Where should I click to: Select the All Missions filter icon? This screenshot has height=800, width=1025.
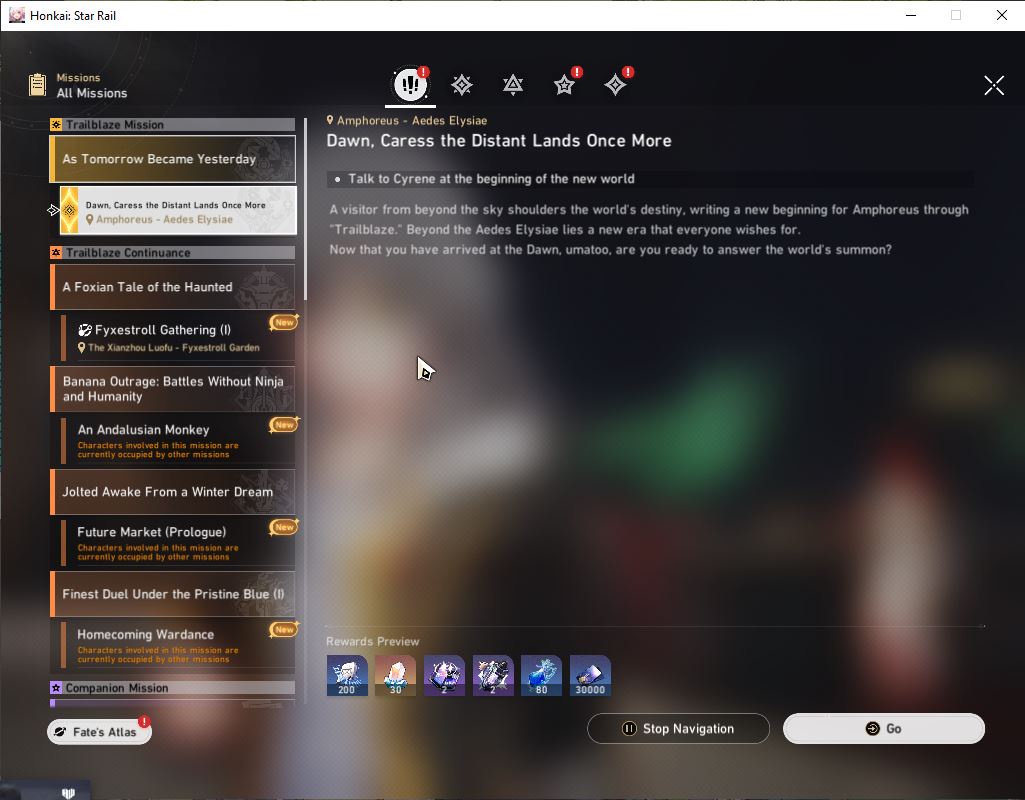pyautogui.click(x=411, y=84)
